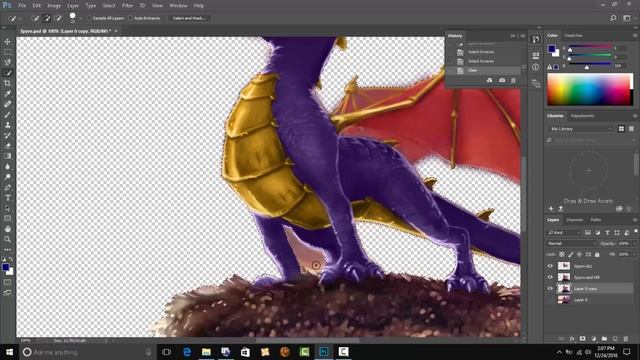Choose Subtract from Selection mode in options bar

coord(58,18)
